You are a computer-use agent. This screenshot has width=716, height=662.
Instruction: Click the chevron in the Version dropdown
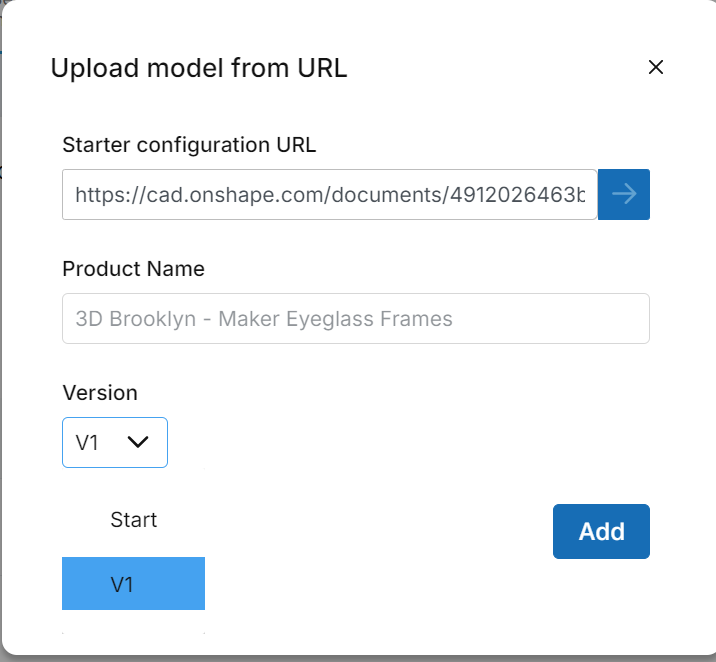pyautogui.click(x=139, y=442)
